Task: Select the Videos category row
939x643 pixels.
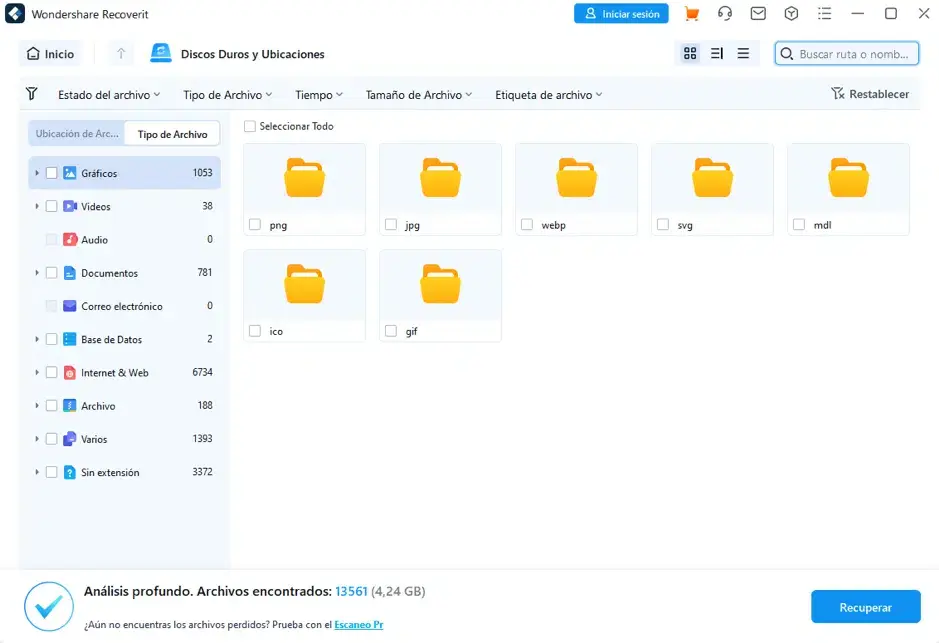Action: click(124, 207)
